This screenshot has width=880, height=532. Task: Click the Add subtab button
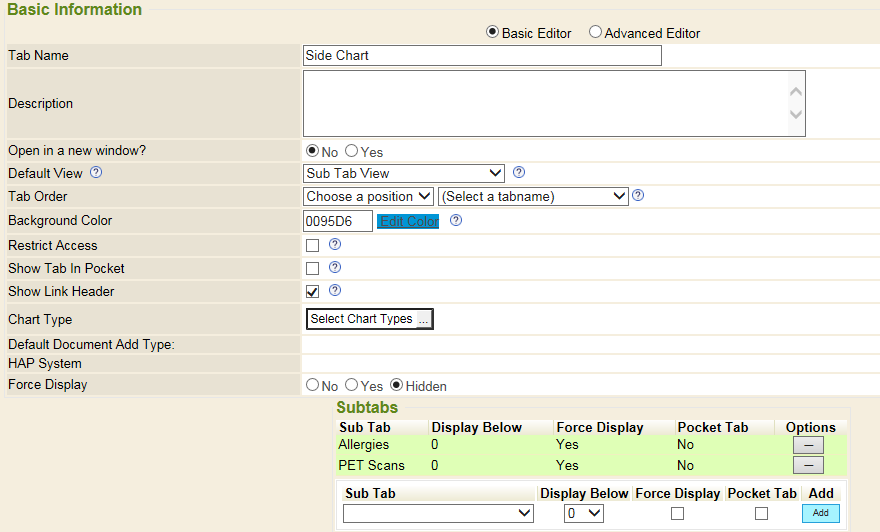[820, 513]
